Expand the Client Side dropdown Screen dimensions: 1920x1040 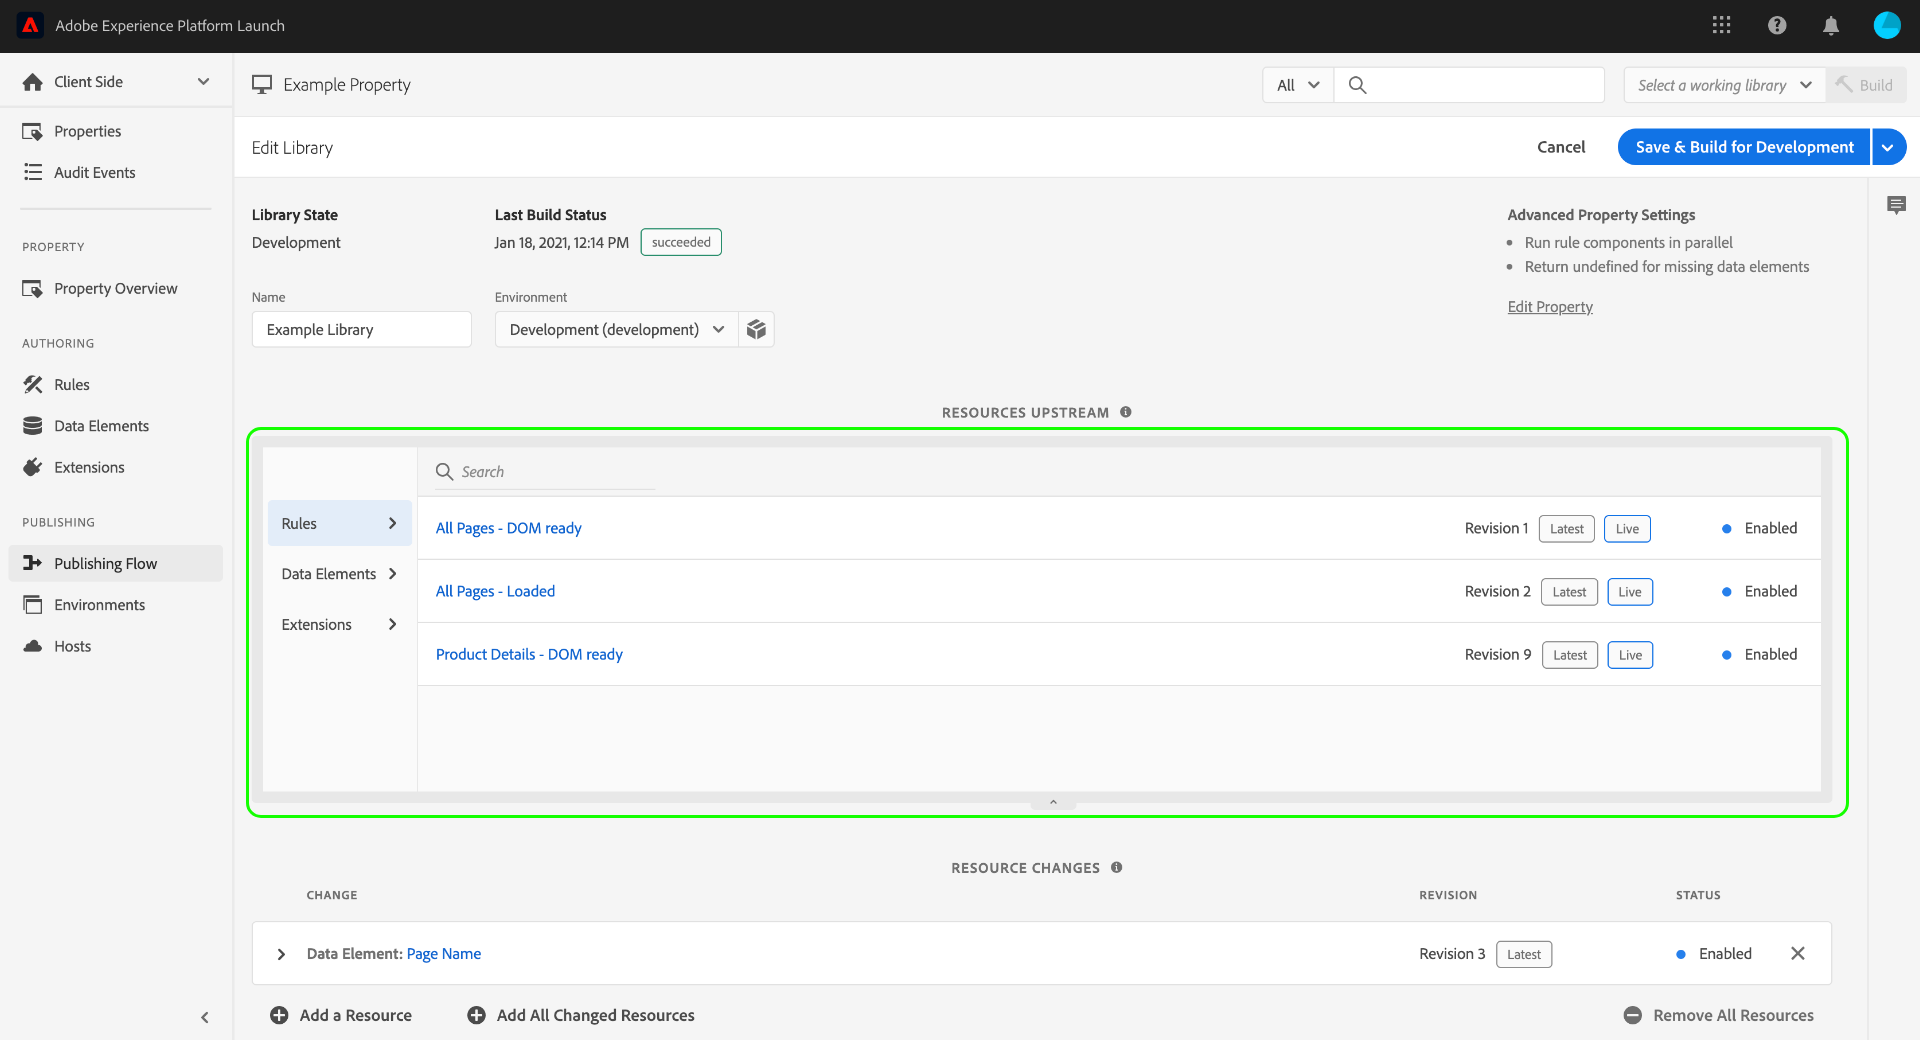point(204,82)
